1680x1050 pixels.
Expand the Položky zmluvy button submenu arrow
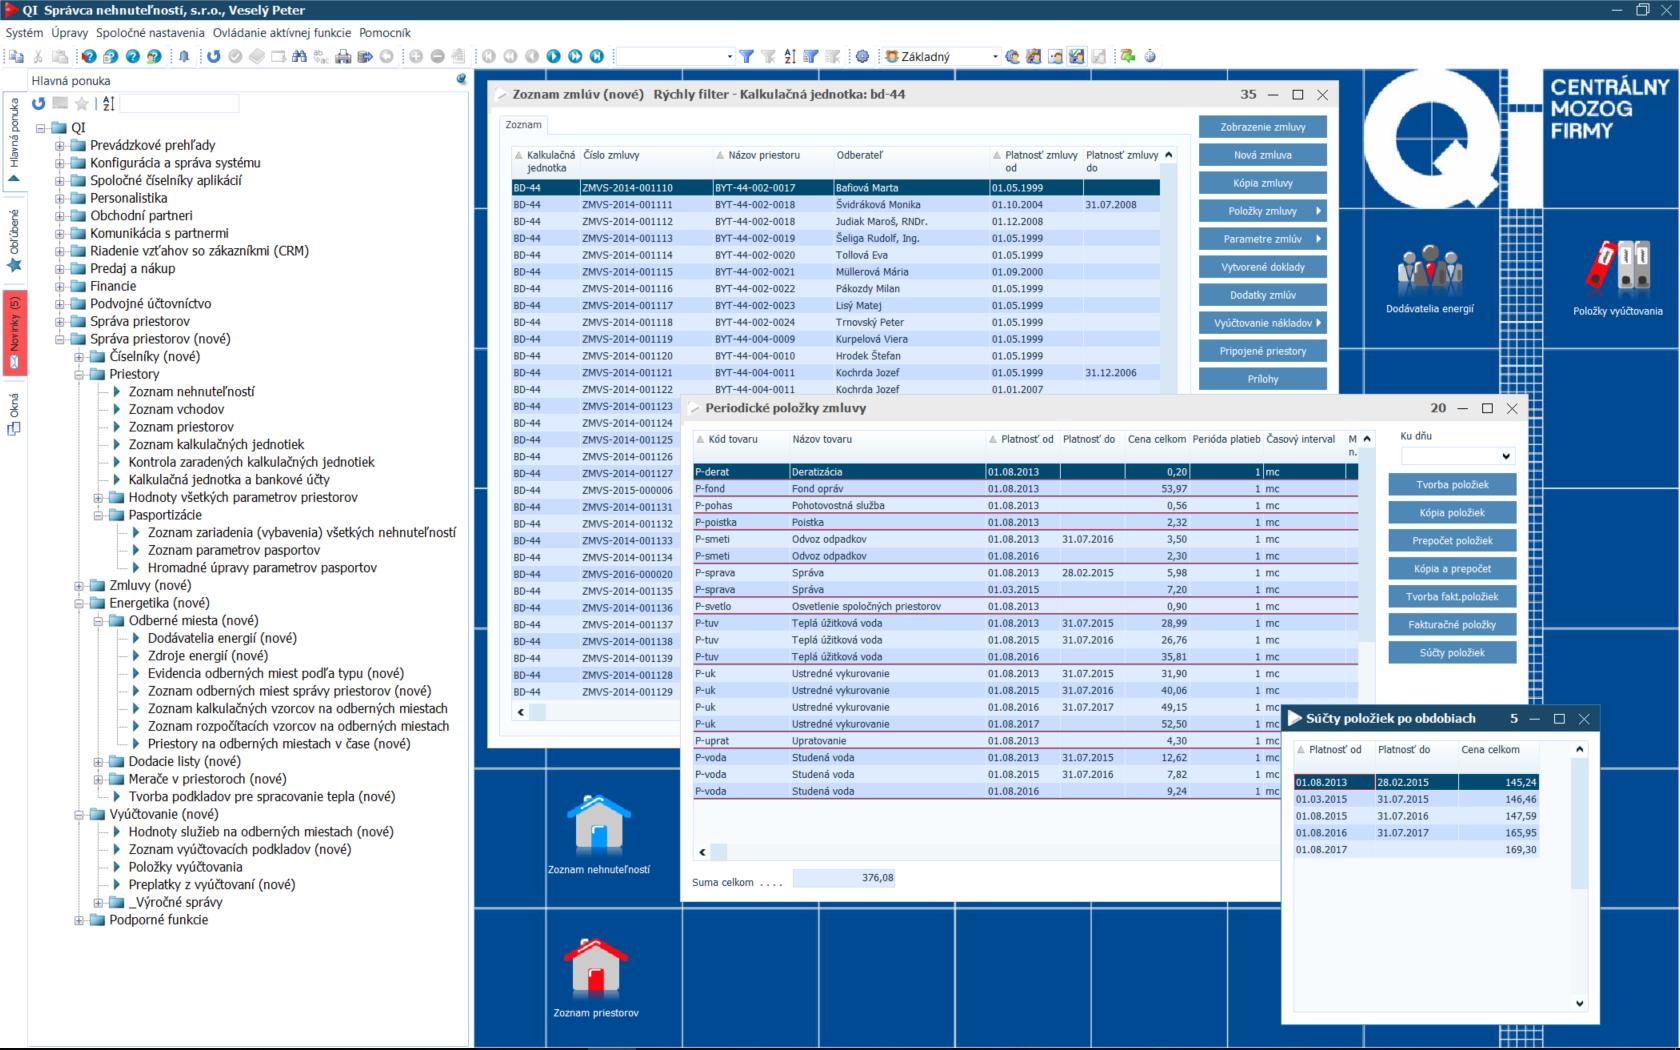[1318, 211]
